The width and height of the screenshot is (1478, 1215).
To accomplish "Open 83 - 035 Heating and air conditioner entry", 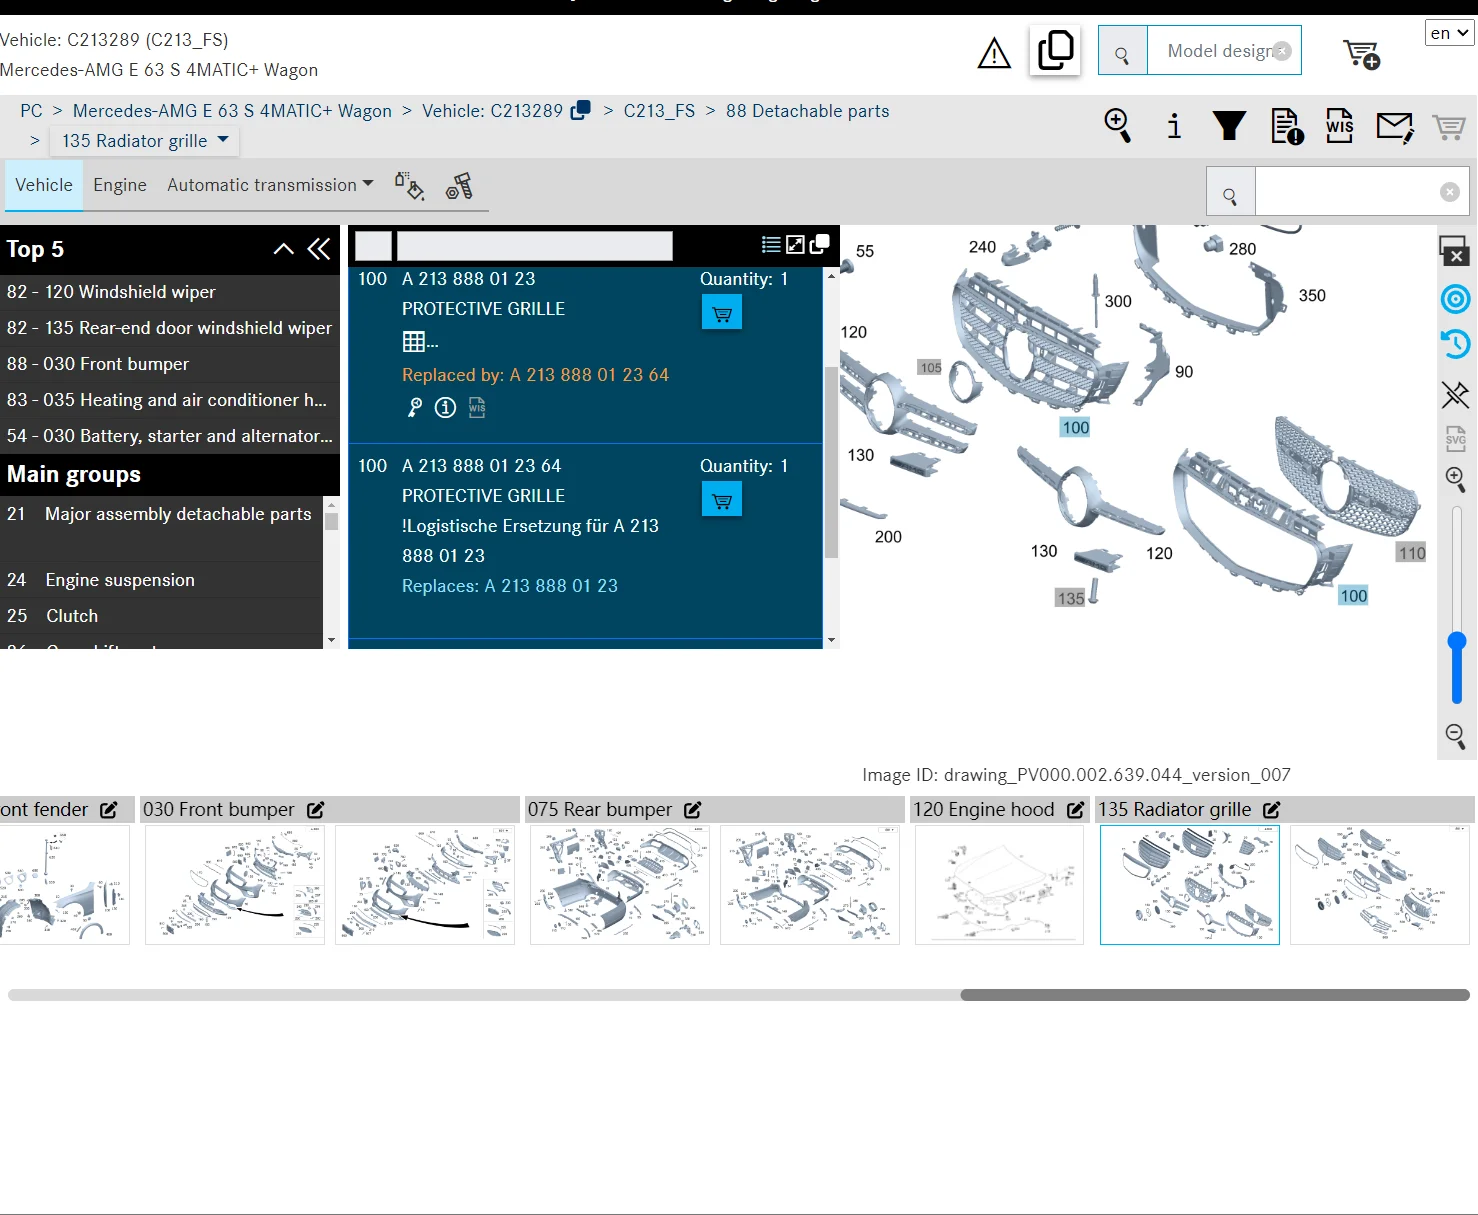I will pos(170,400).
